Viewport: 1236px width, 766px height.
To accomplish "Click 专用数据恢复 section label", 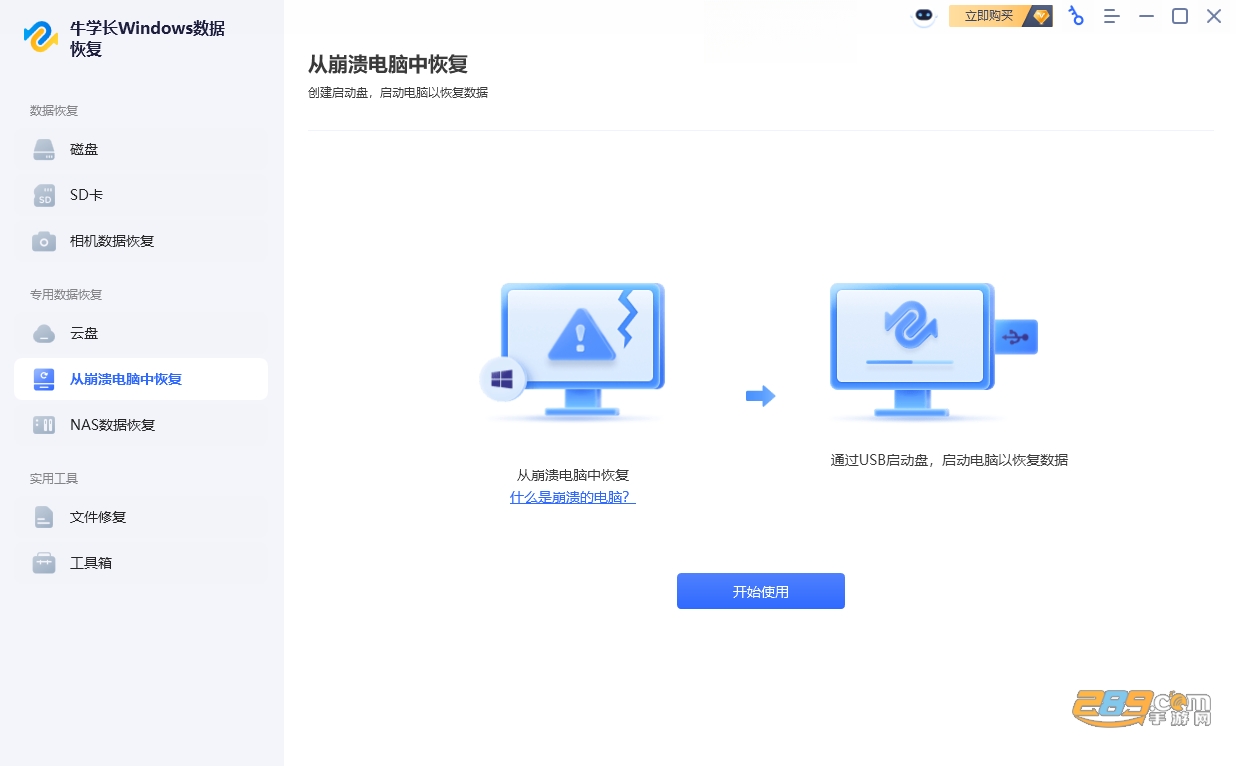I will point(66,295).
